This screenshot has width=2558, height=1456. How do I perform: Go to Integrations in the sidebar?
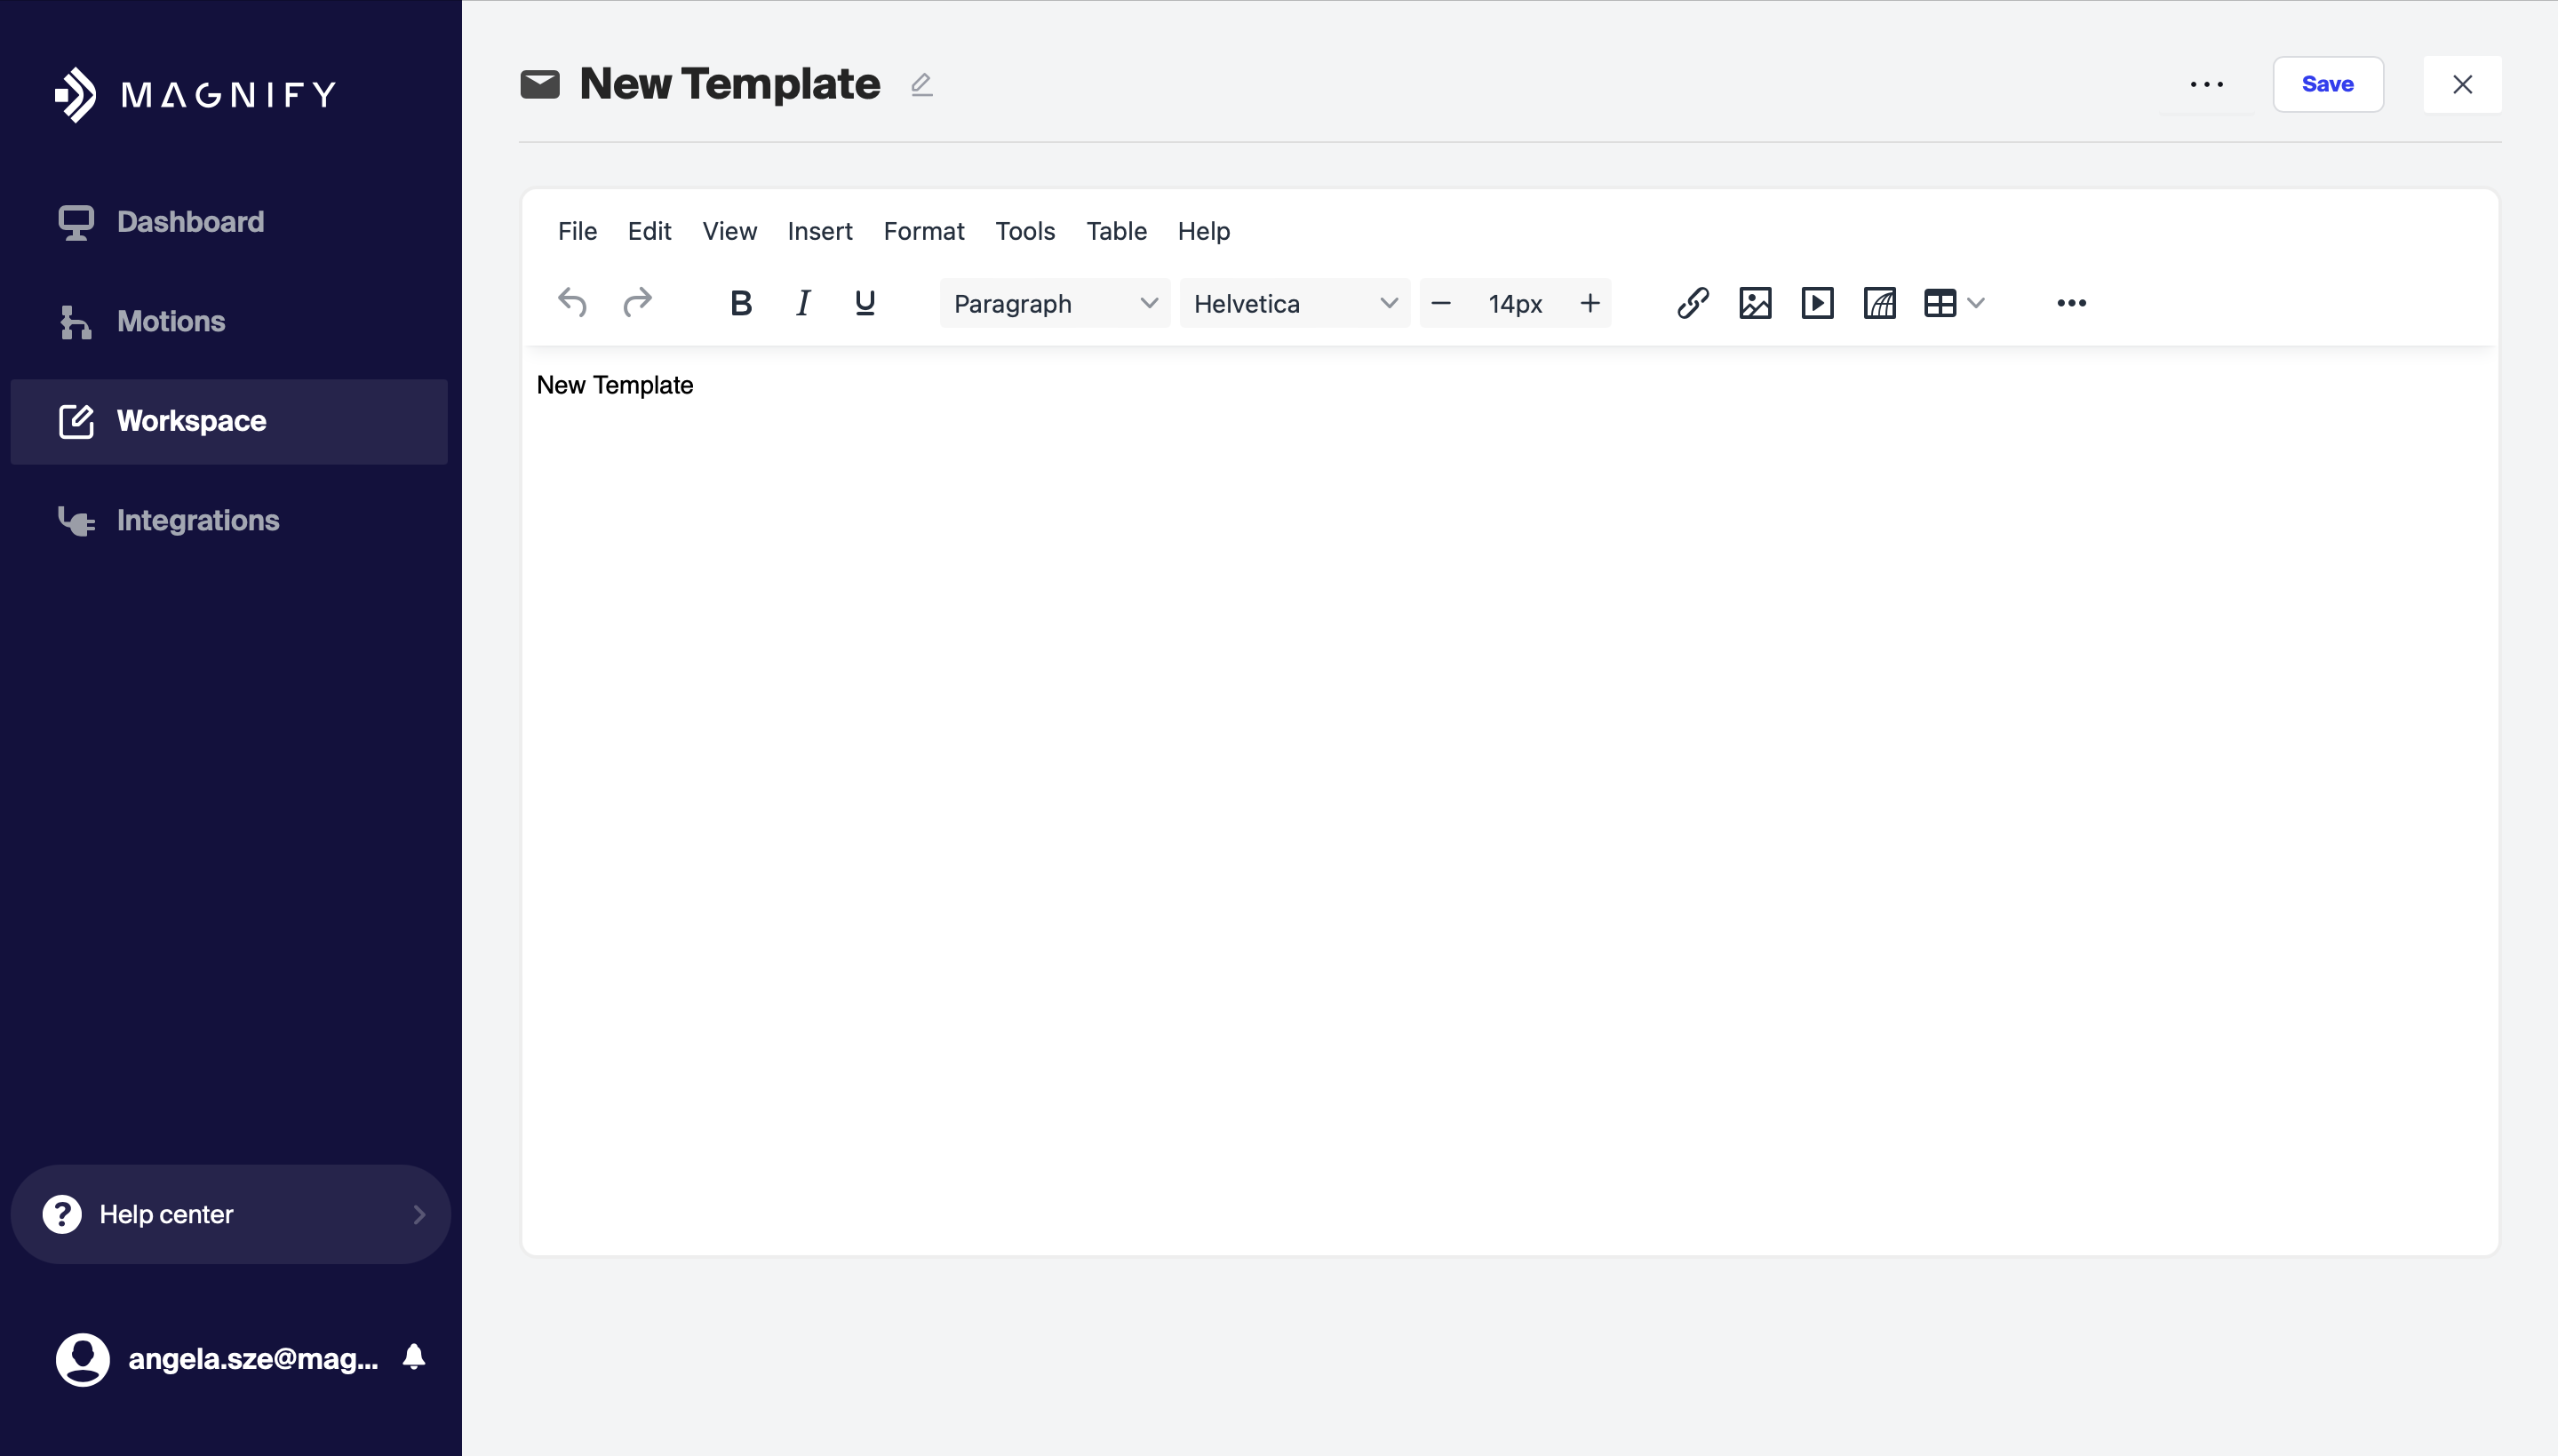tap(197, 520)
